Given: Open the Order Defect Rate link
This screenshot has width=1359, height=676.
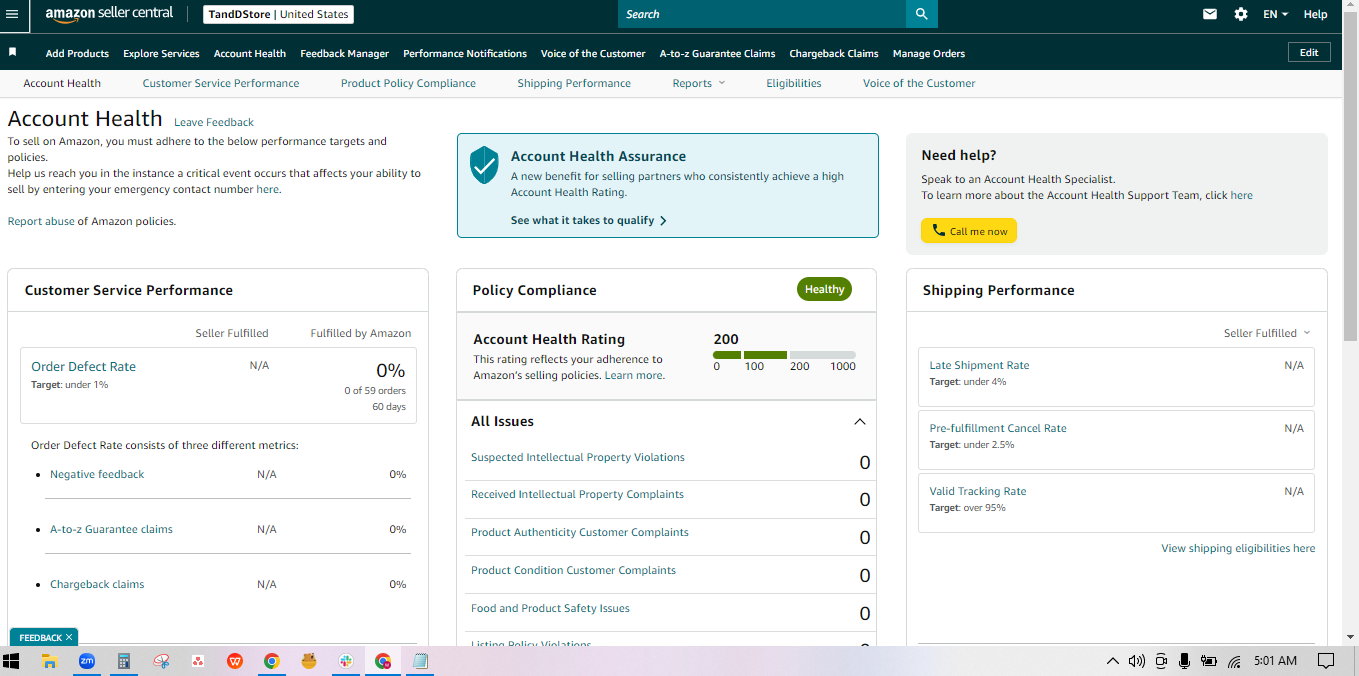Looking at the screenshot, I should [x=83, y=366].
